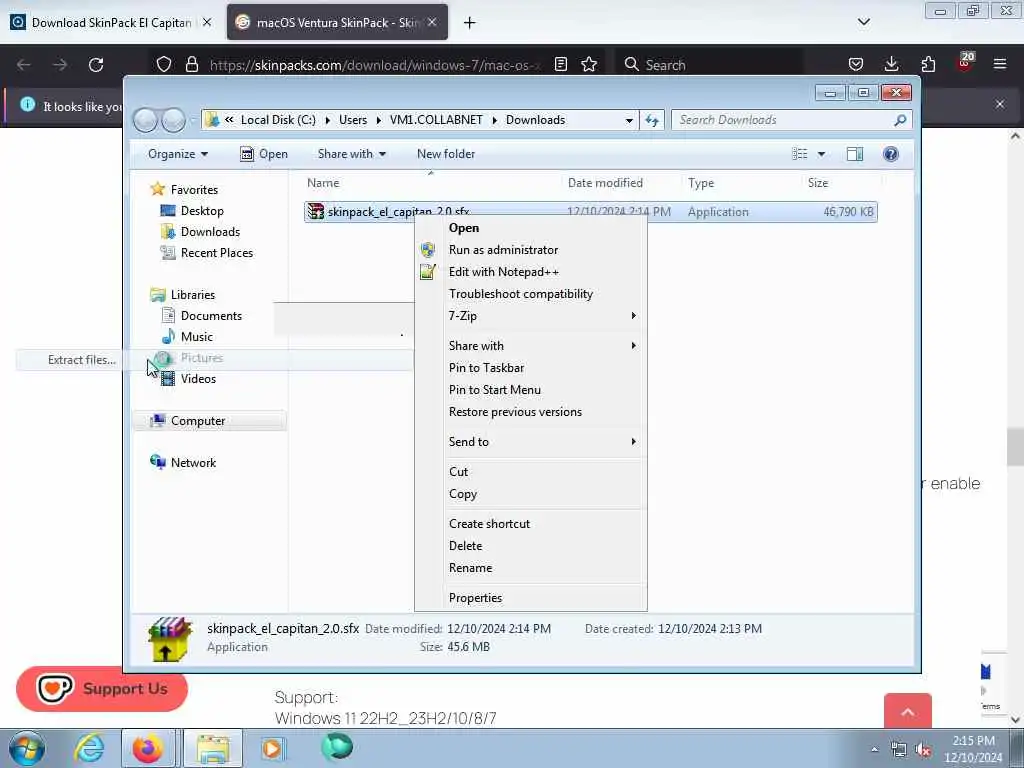Click the Downloads breadcrumb segment
Screen dimensions: 1024x768
[536, 120]
